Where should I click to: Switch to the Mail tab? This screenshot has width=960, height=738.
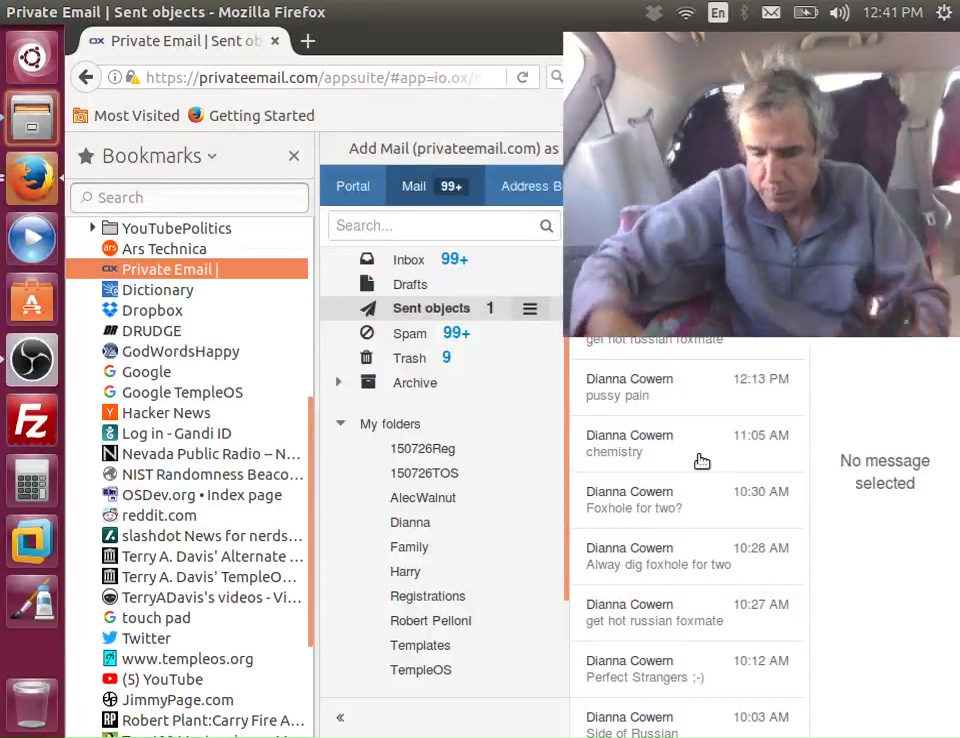pos(435,186)
